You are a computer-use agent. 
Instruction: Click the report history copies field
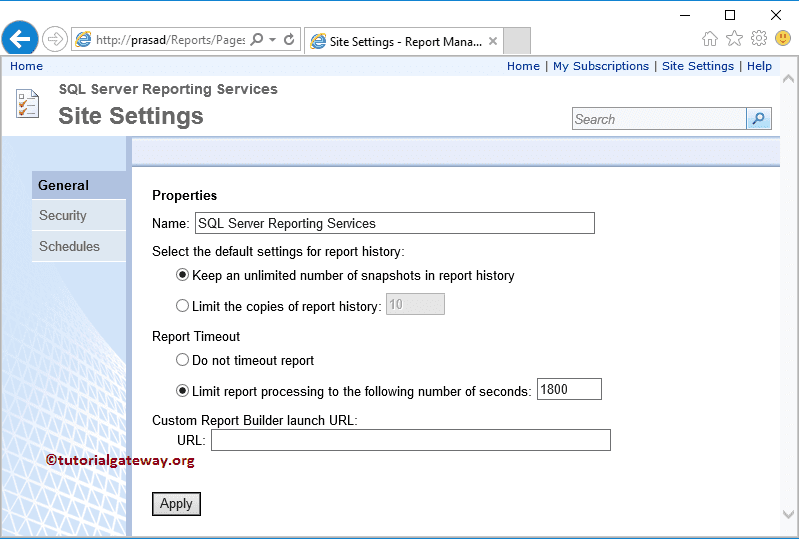[415, 304]
